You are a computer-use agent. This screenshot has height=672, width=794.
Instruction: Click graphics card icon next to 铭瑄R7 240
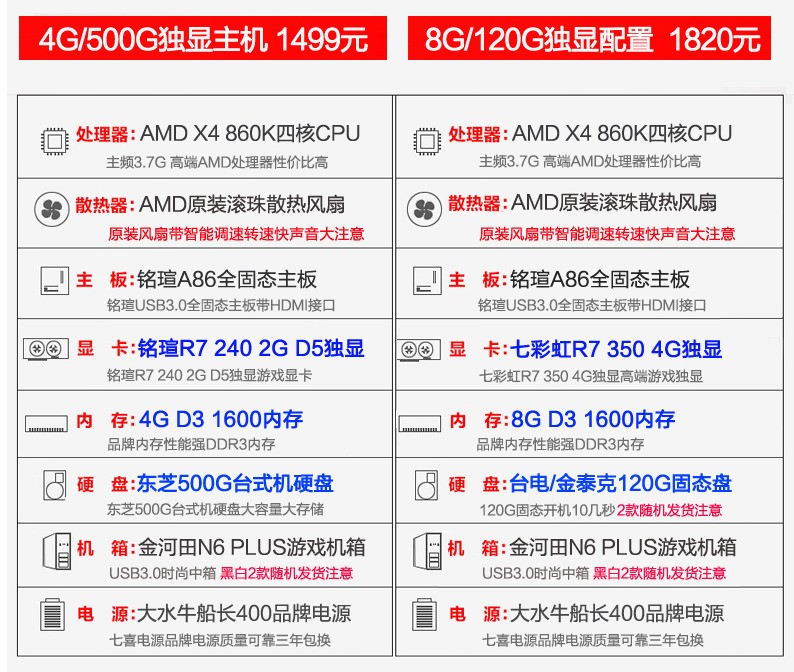(46, 349)
